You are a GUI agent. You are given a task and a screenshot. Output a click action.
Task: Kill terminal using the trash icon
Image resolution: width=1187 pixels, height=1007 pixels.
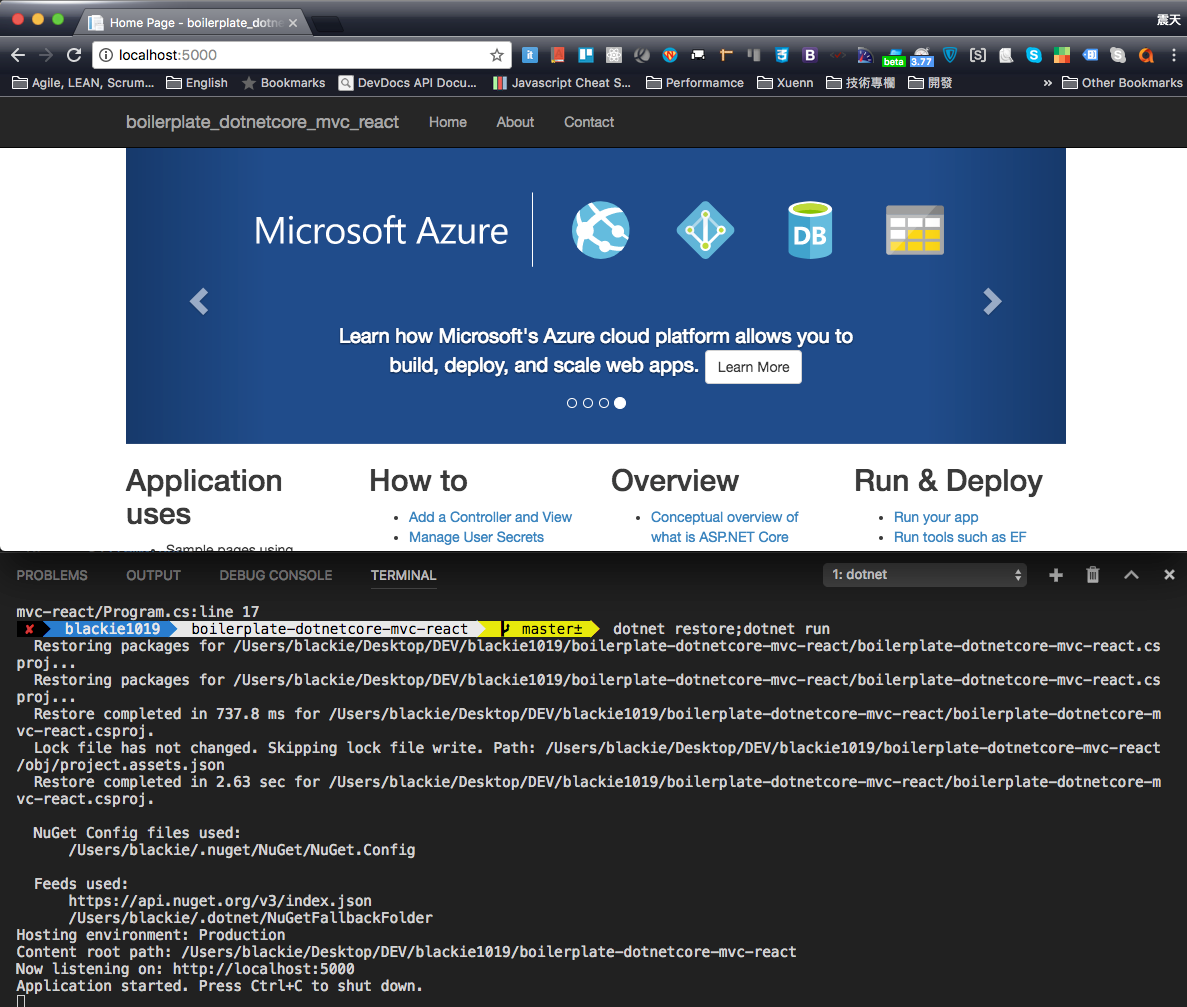[x=1093, y=575]
